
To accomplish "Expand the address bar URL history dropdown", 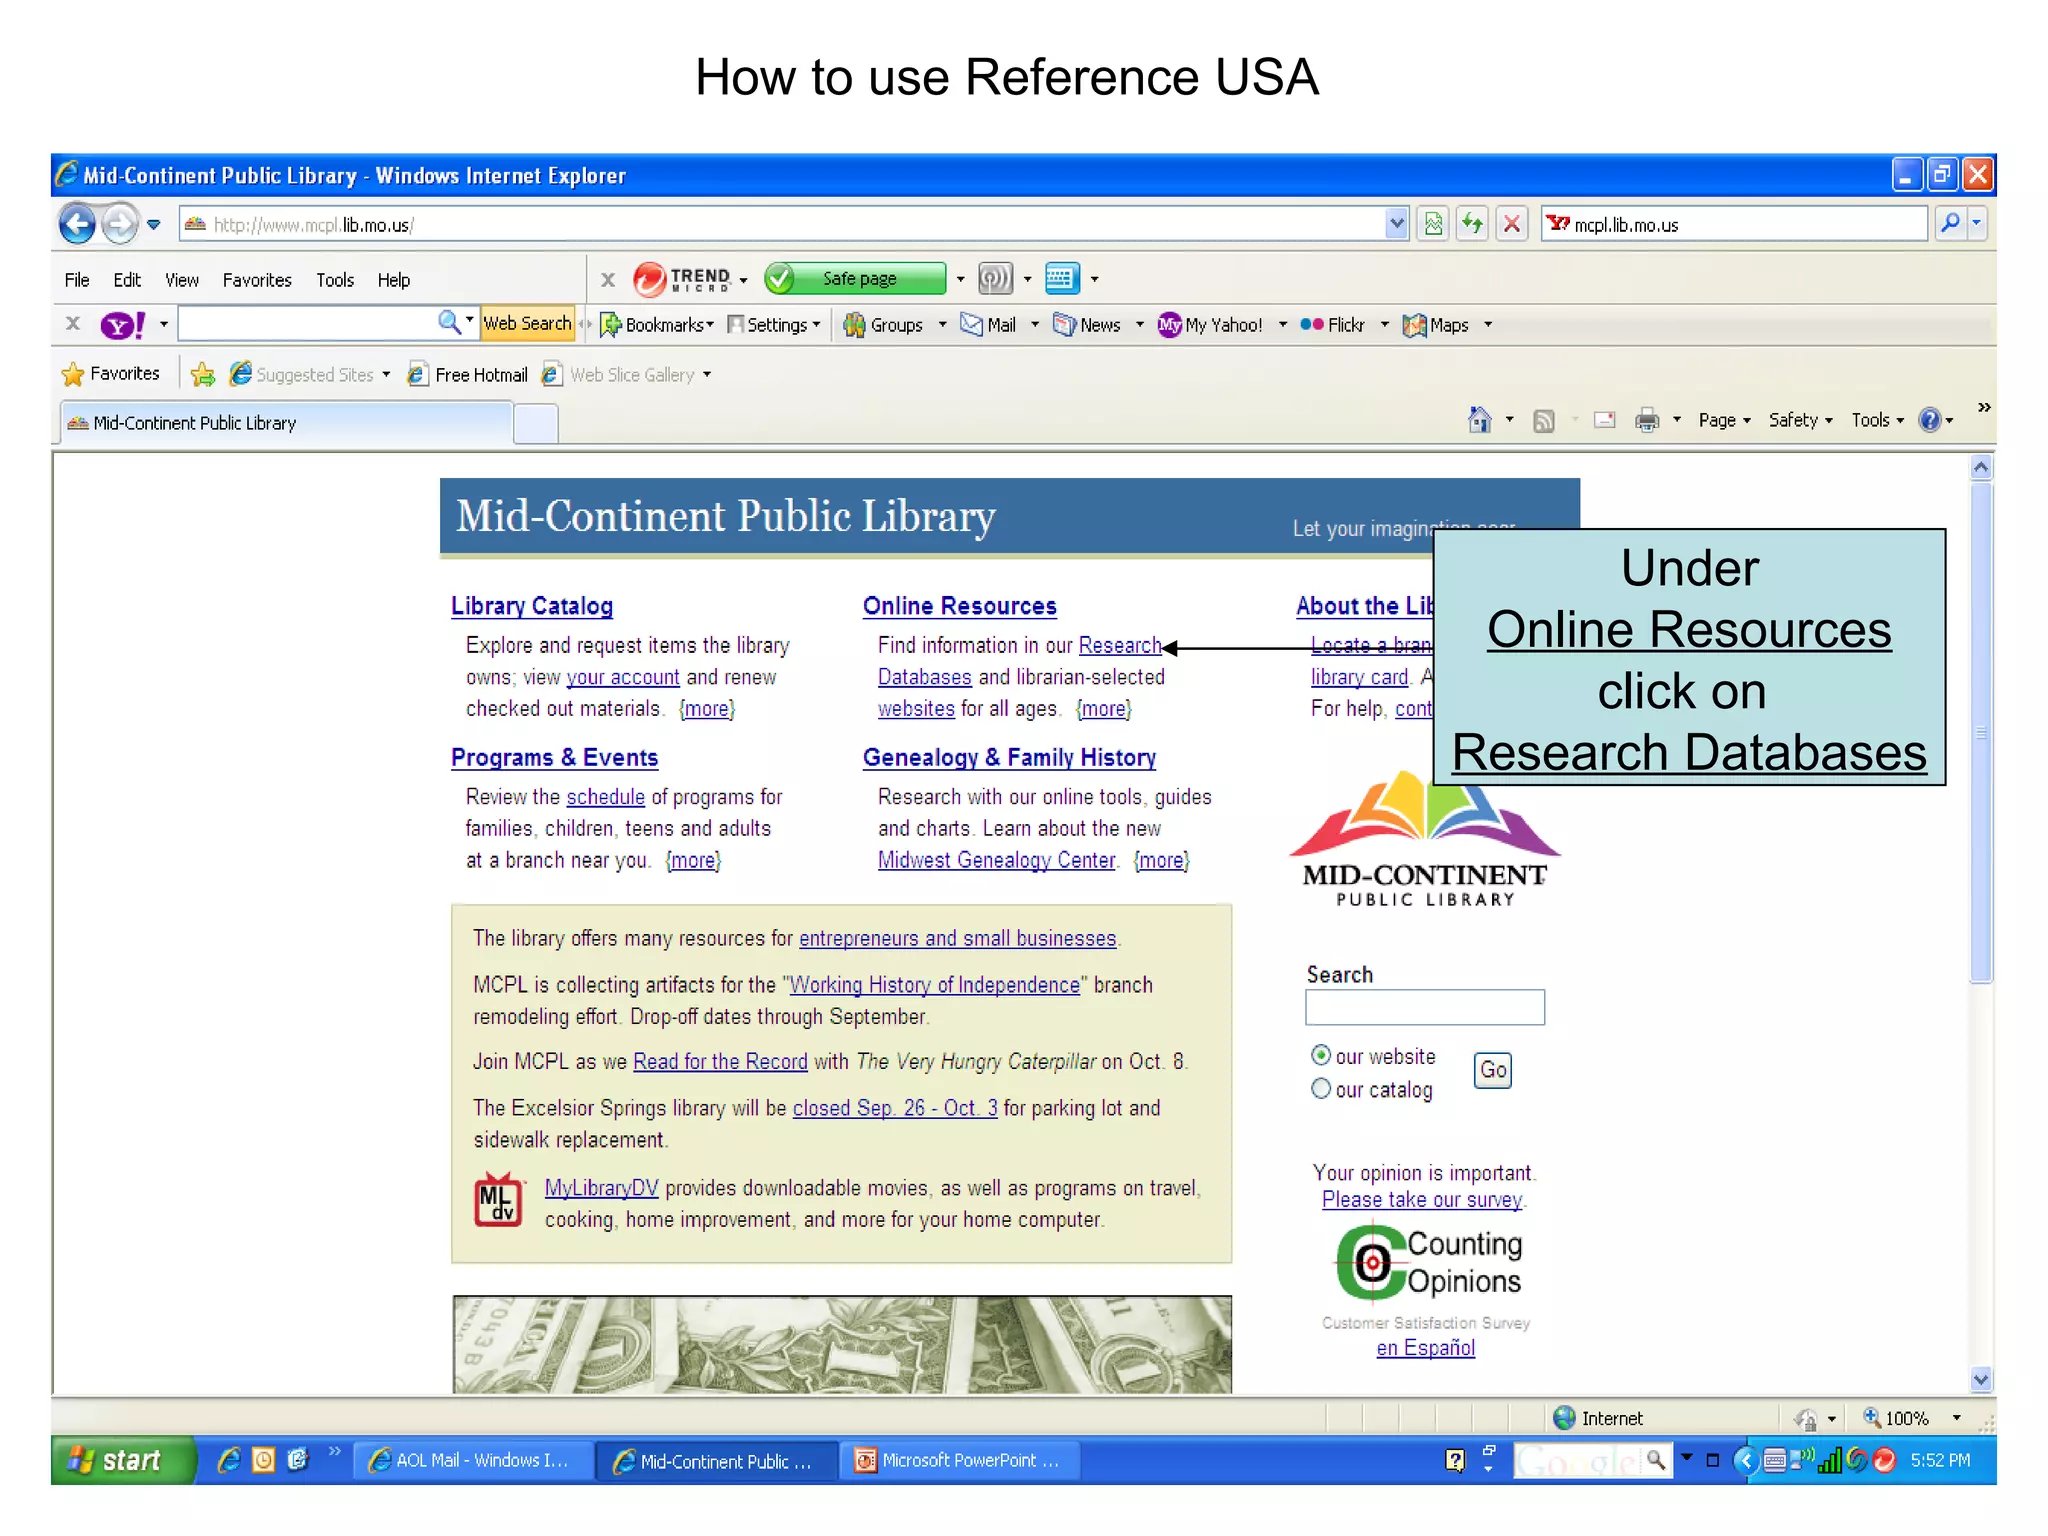I will pyautogui.click(x=1397, y=224).
